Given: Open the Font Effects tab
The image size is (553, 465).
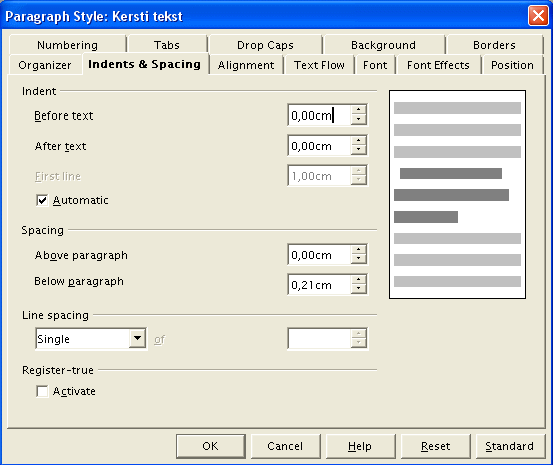Looking at the screenshot, I should 438,65.
